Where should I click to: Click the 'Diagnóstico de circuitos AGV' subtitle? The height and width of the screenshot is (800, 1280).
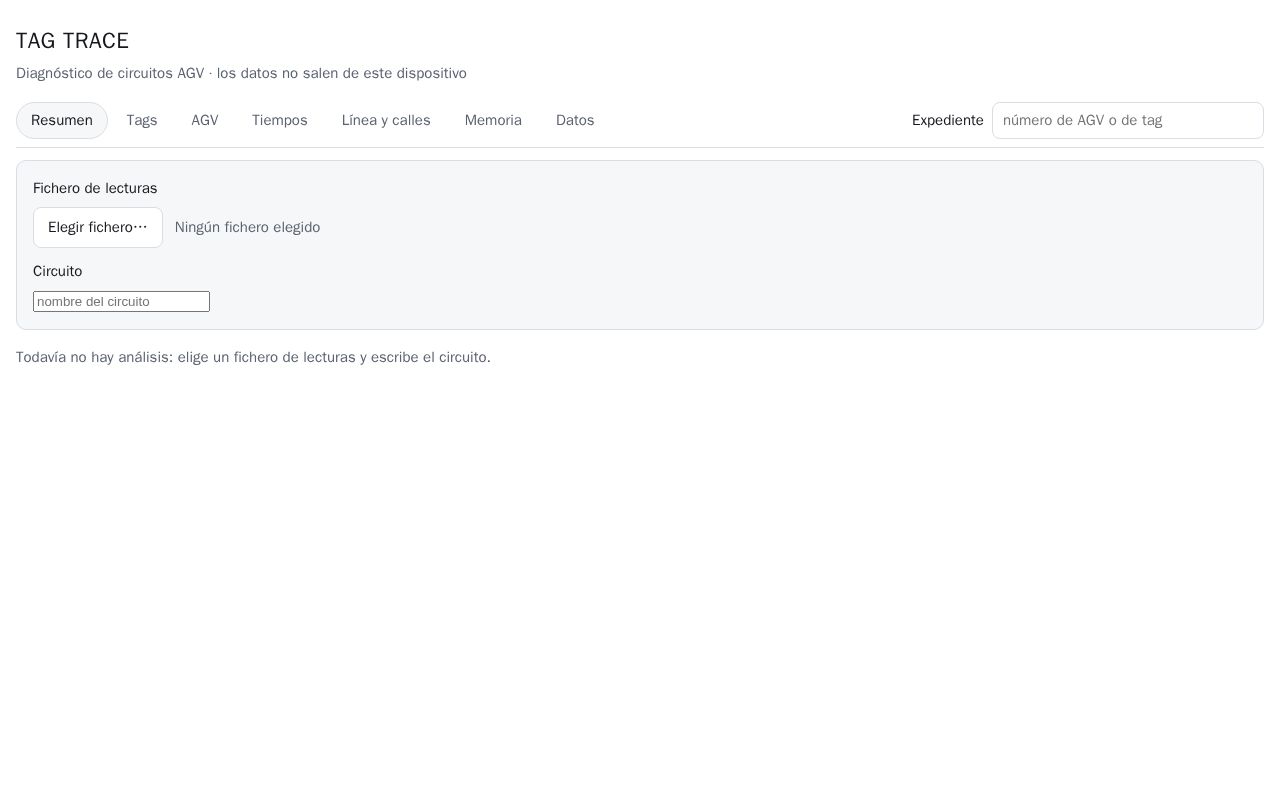pyautogui.click(x=241, y=73)
